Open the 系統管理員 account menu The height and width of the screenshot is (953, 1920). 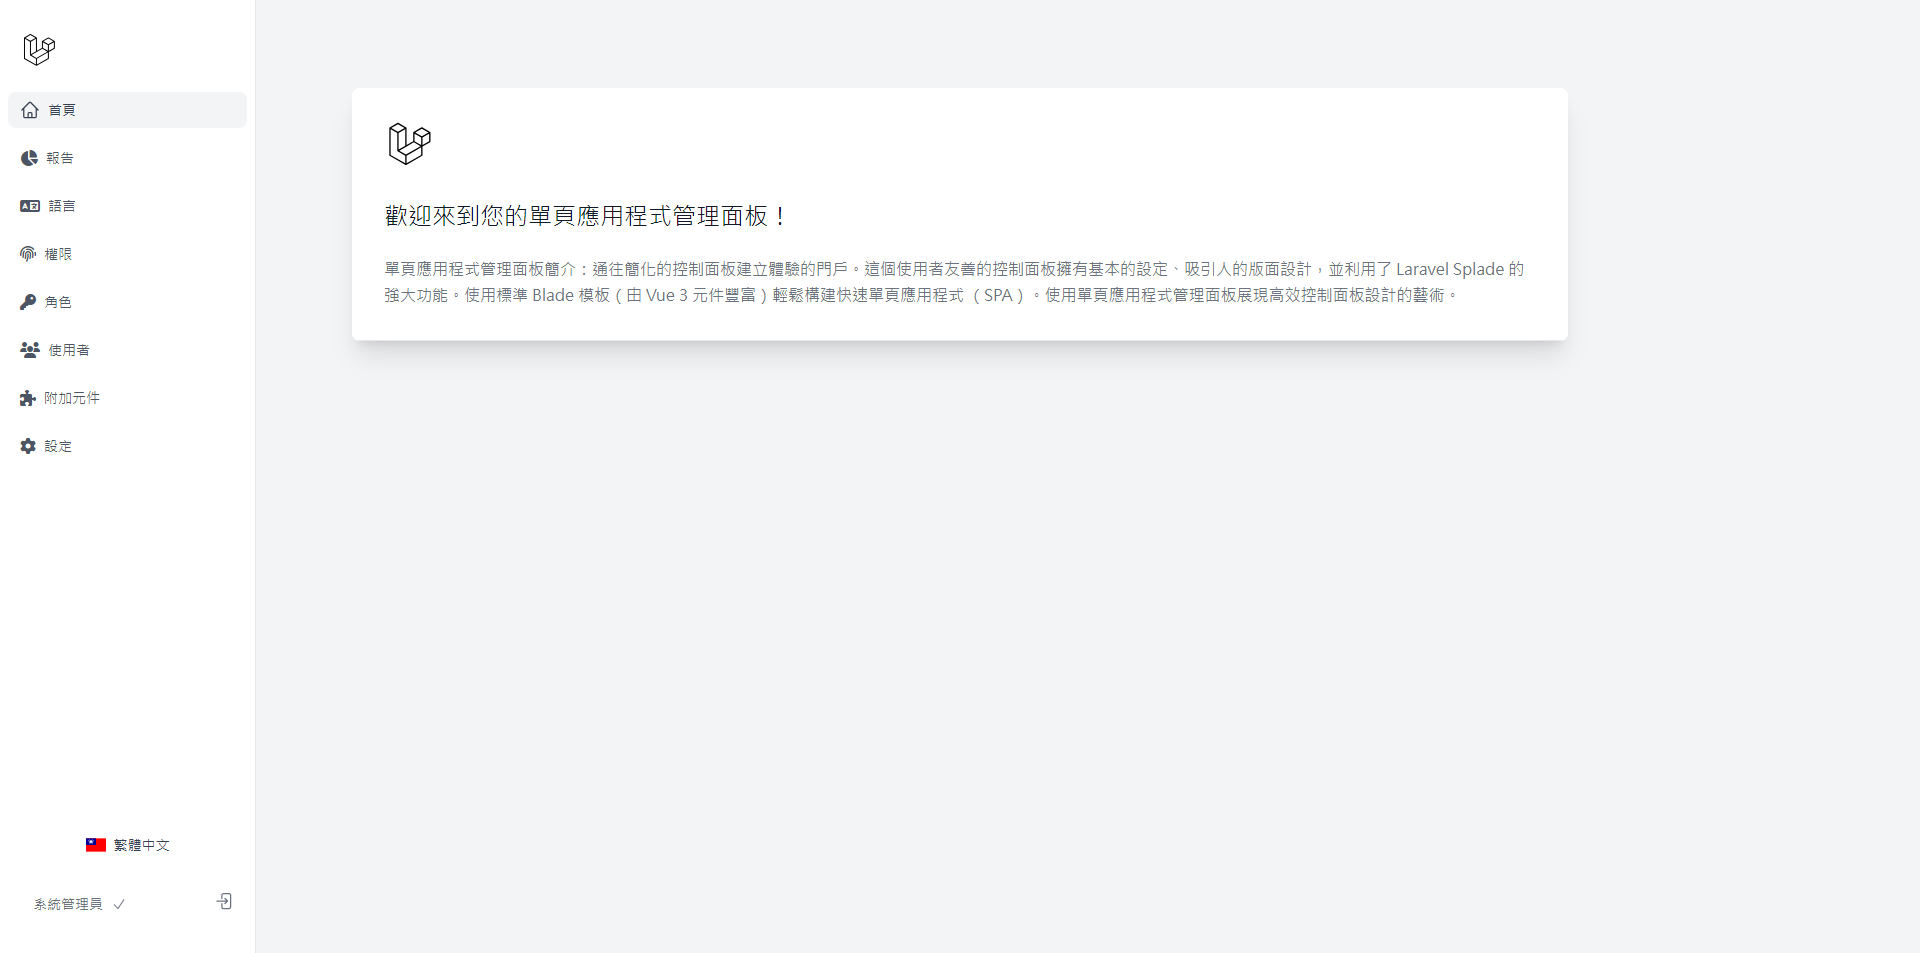point(68,904)
